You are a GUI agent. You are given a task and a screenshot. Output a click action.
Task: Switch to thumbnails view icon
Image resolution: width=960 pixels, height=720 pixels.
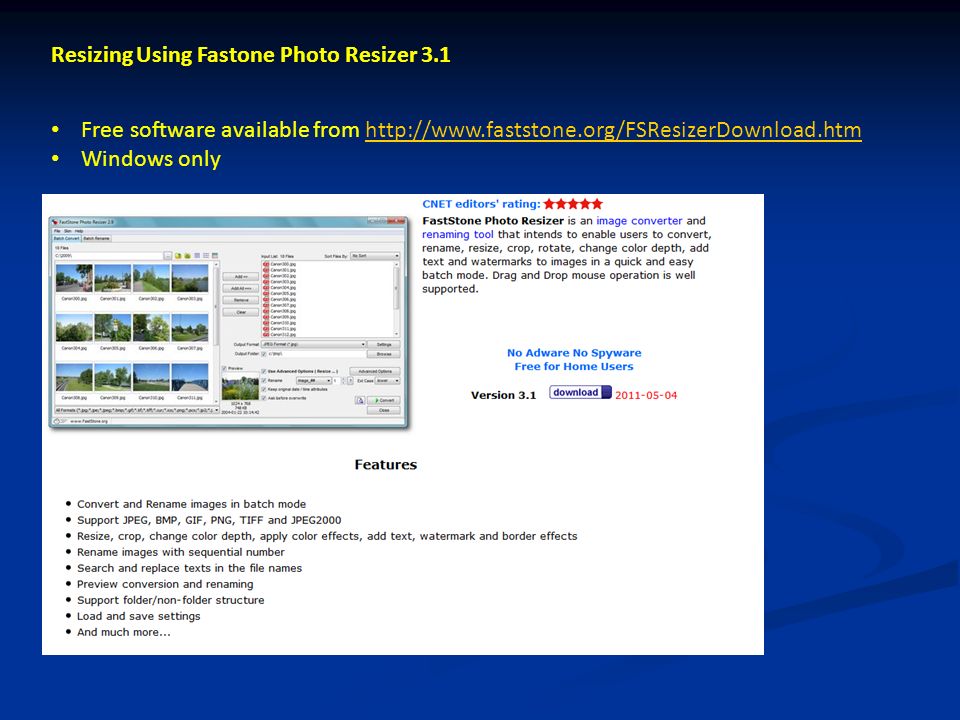pos(197,255)
